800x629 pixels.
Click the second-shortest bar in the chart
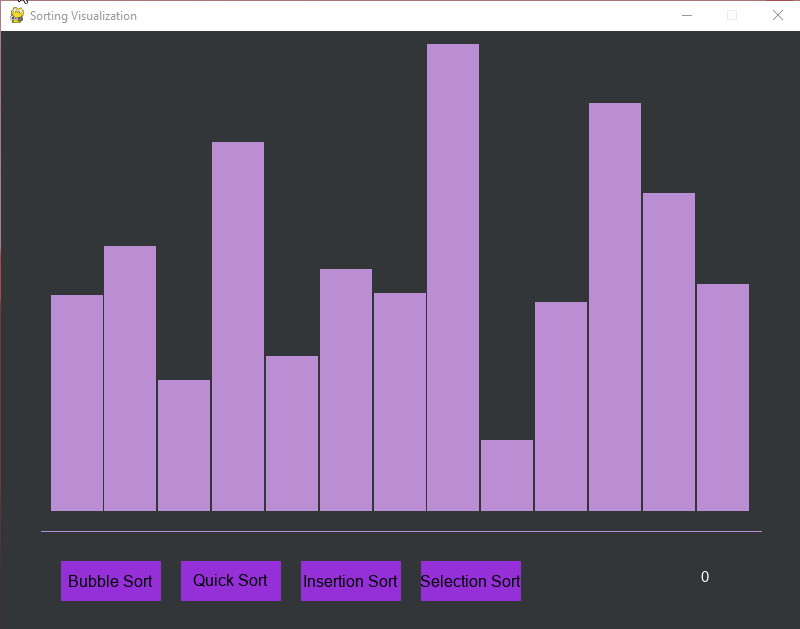pos(184,445)
